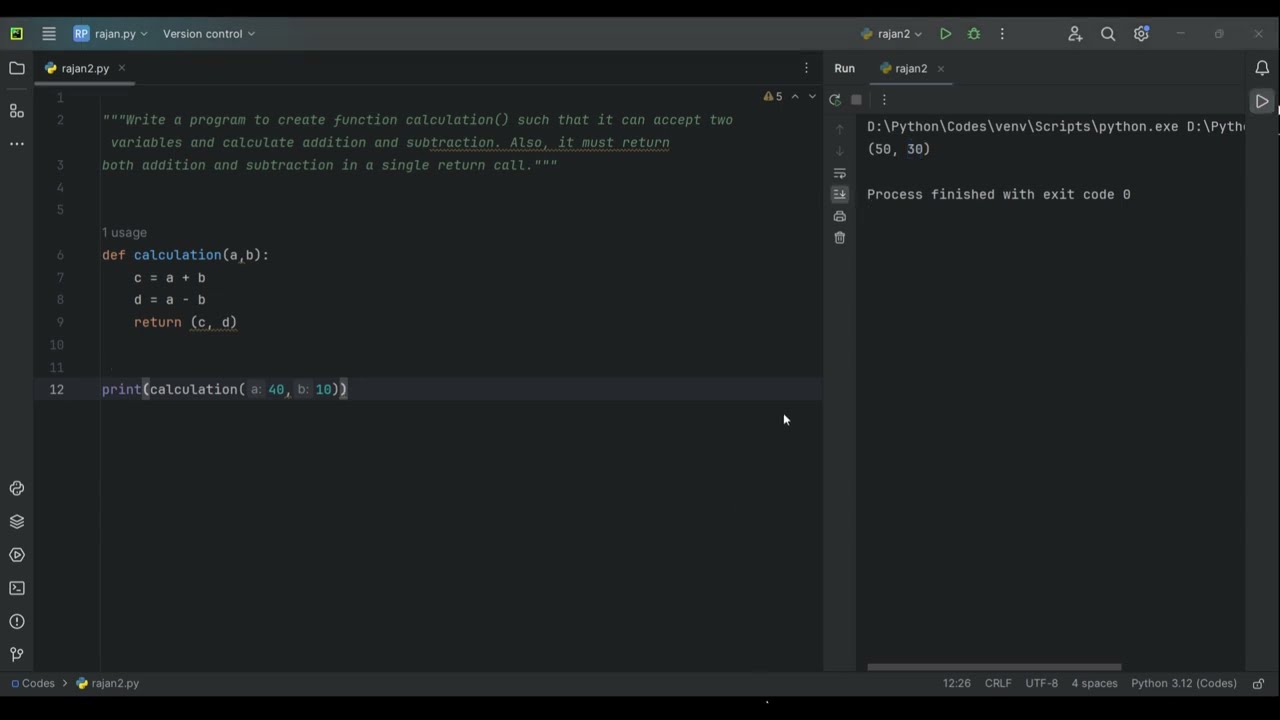Open IDE settings gear
This screenshot has width=1280, height=720.
click(x=1141, y=34)
